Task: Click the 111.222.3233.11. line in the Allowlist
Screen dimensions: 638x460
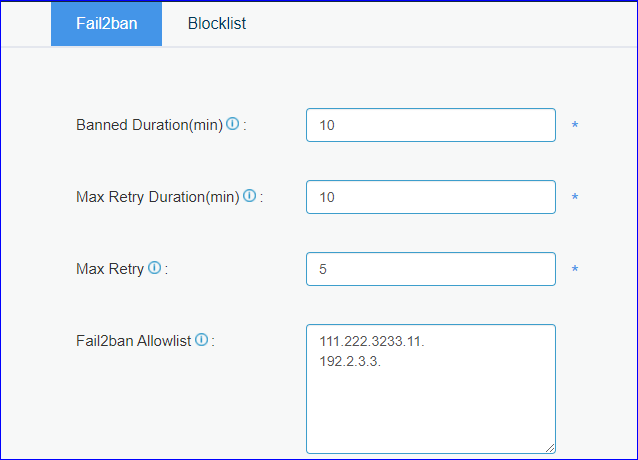Action: pos(372,342)
